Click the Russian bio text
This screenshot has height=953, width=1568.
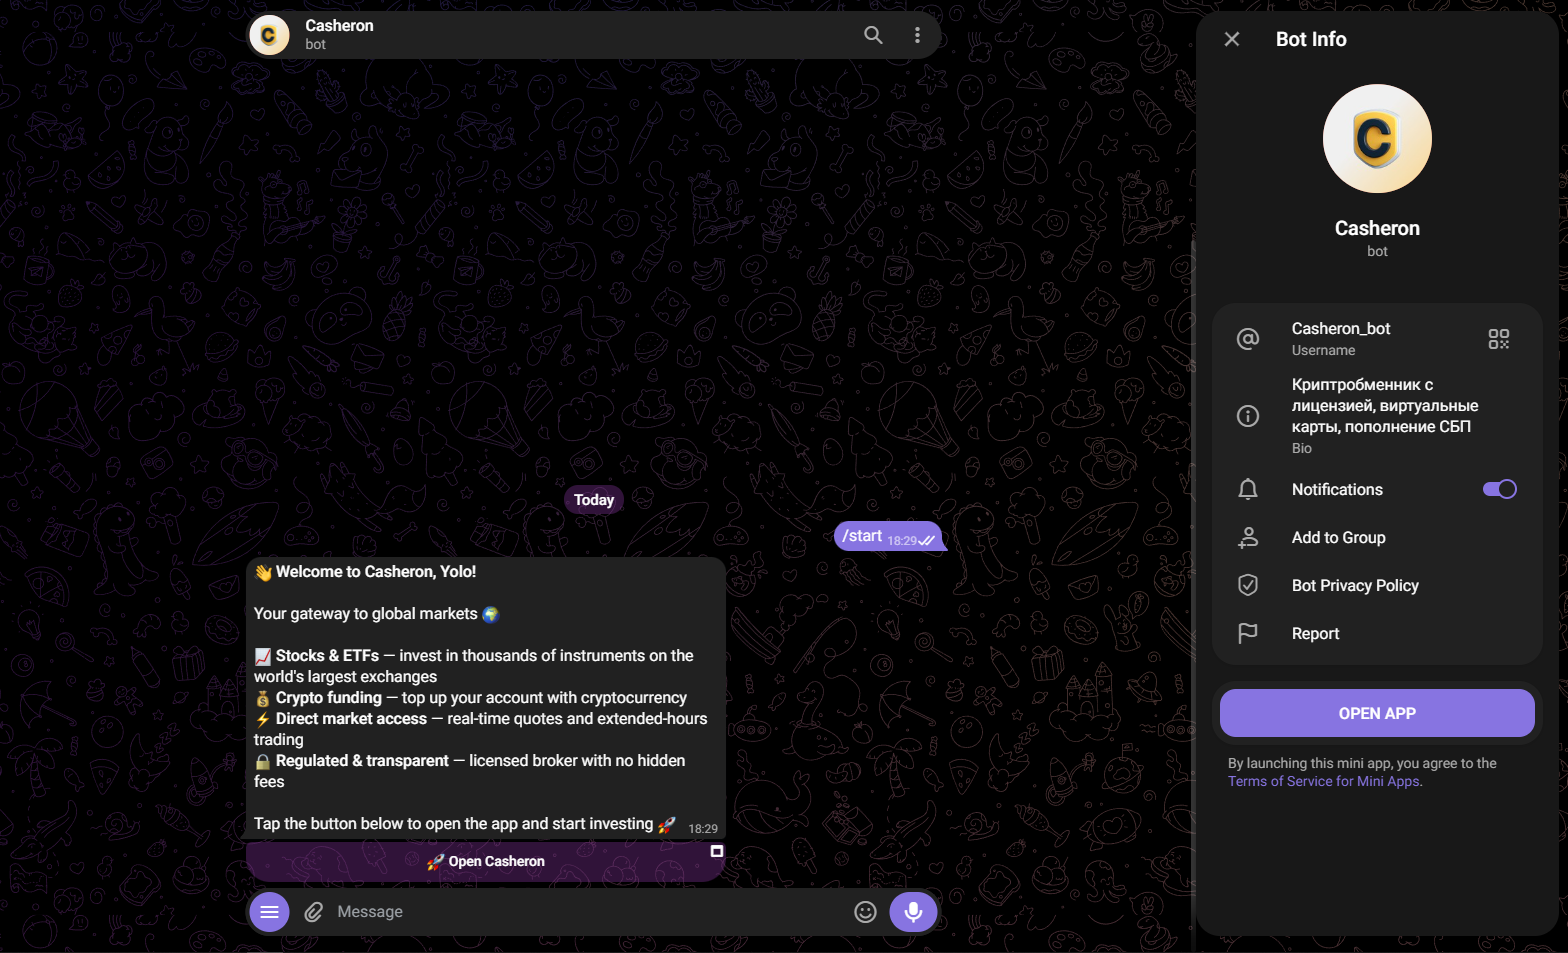click(x=1385, y=406)
